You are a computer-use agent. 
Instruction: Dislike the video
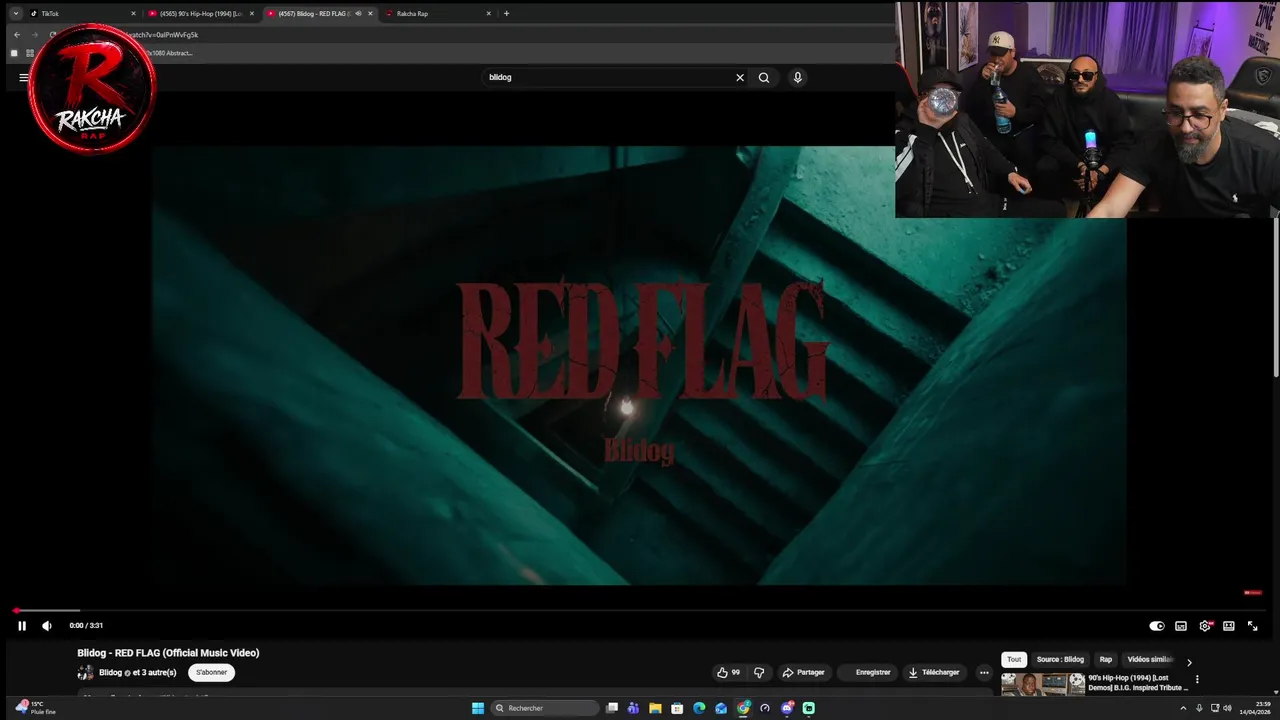pyautogui.click(x=759, y=672)
